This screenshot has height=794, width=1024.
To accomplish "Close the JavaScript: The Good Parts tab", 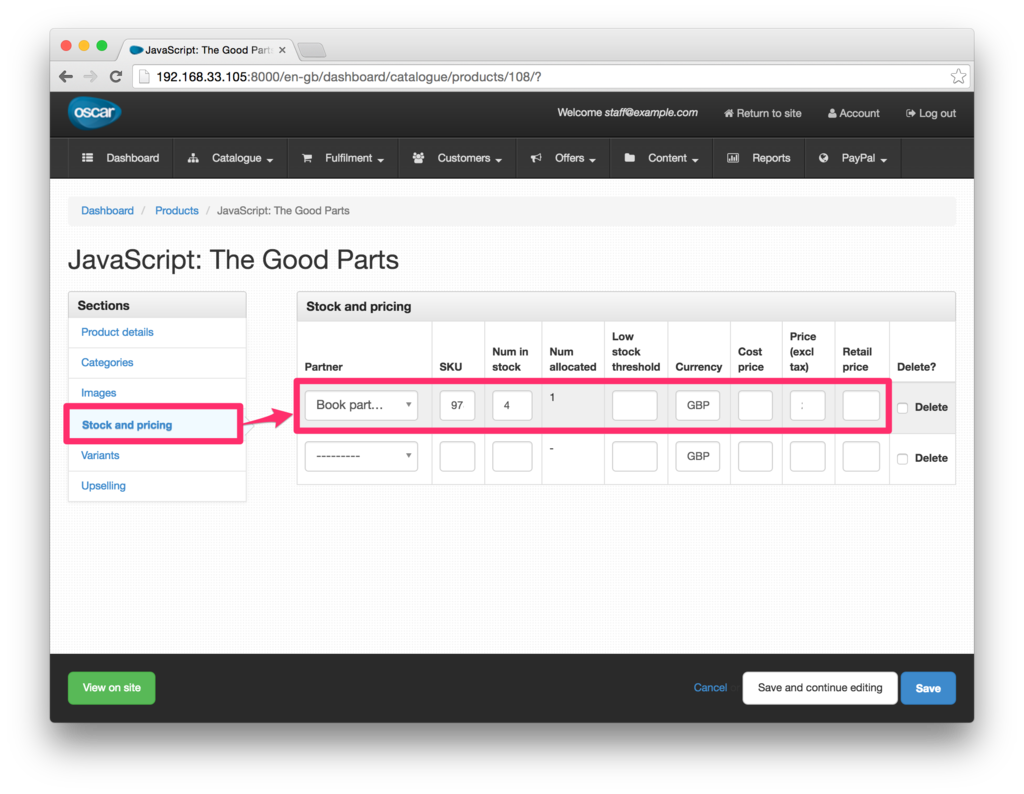I will point(282,50).
